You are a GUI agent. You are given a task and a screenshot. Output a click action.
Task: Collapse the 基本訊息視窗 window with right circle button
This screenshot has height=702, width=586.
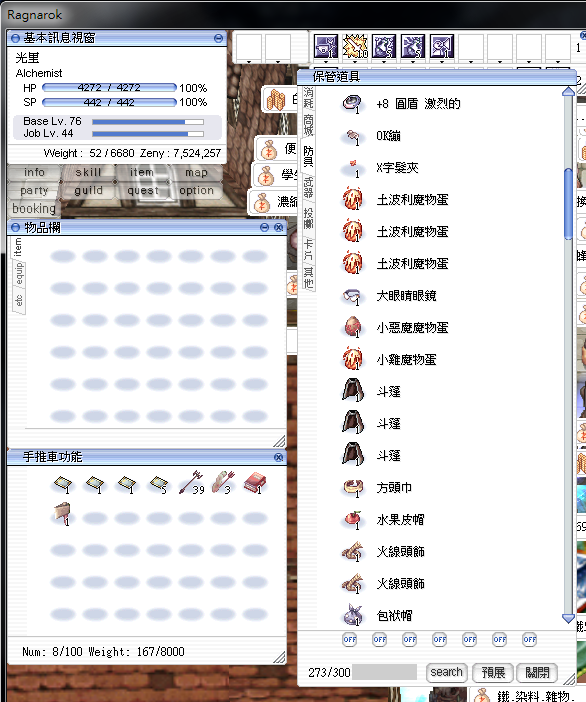point(218,38)
